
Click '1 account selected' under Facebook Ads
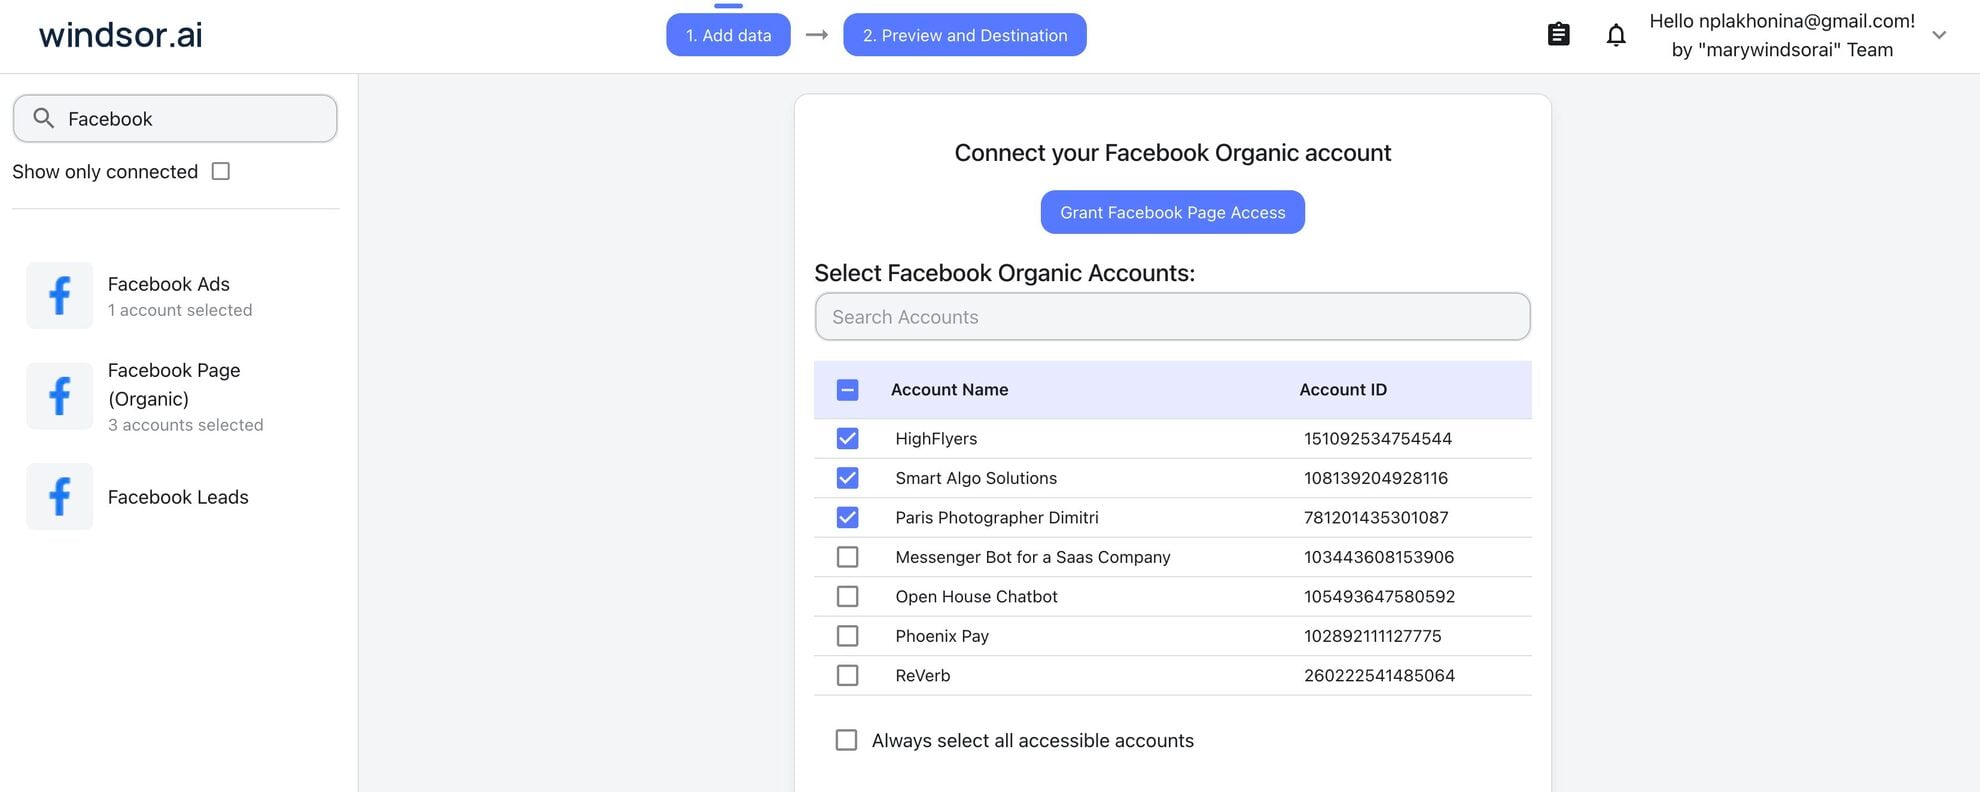180,310
